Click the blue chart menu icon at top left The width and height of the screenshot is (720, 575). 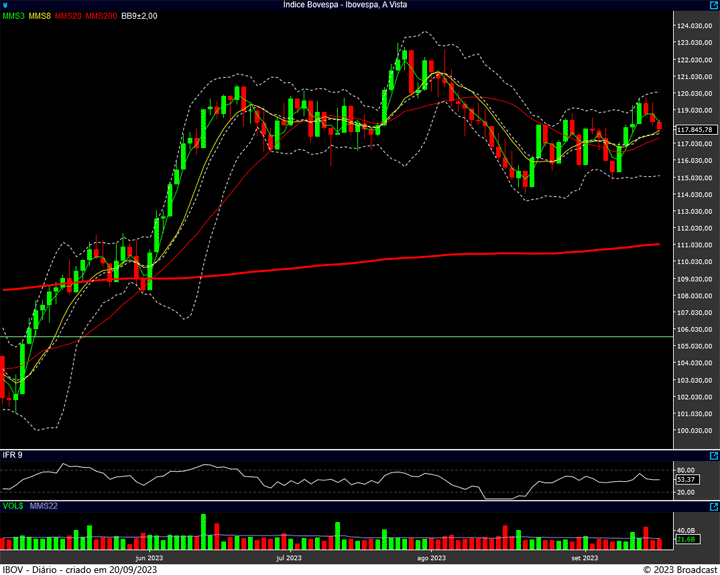[6, 5]
